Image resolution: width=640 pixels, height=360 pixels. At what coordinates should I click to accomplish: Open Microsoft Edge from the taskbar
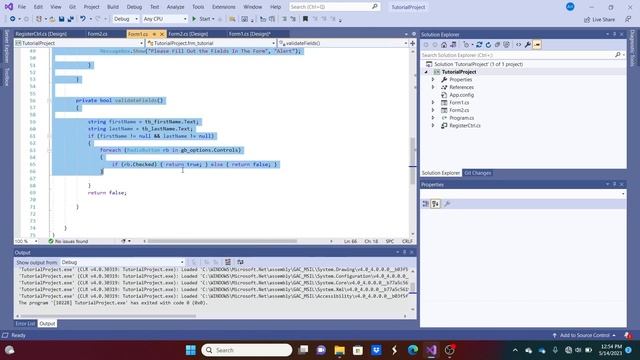click(x=413, y=350)
